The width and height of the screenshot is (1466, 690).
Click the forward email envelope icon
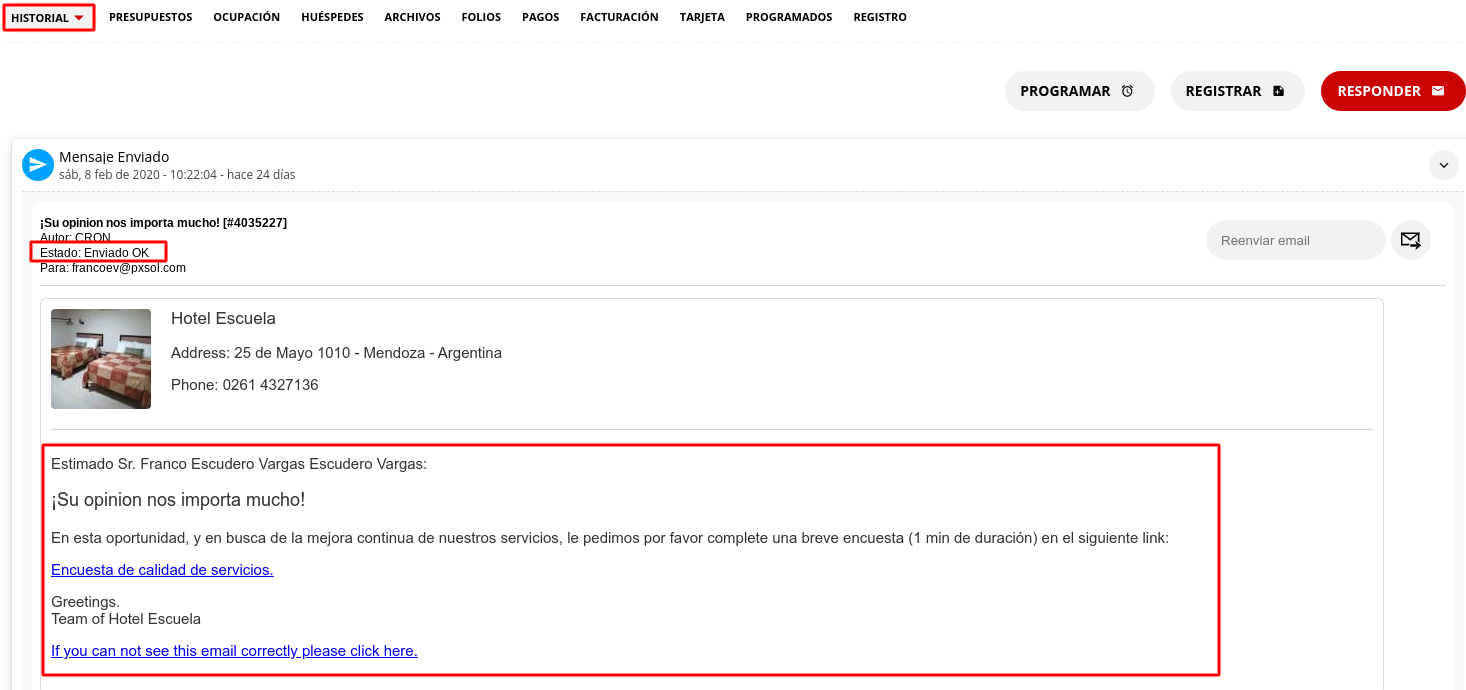pyautogui.click(x=1410, y=240)
